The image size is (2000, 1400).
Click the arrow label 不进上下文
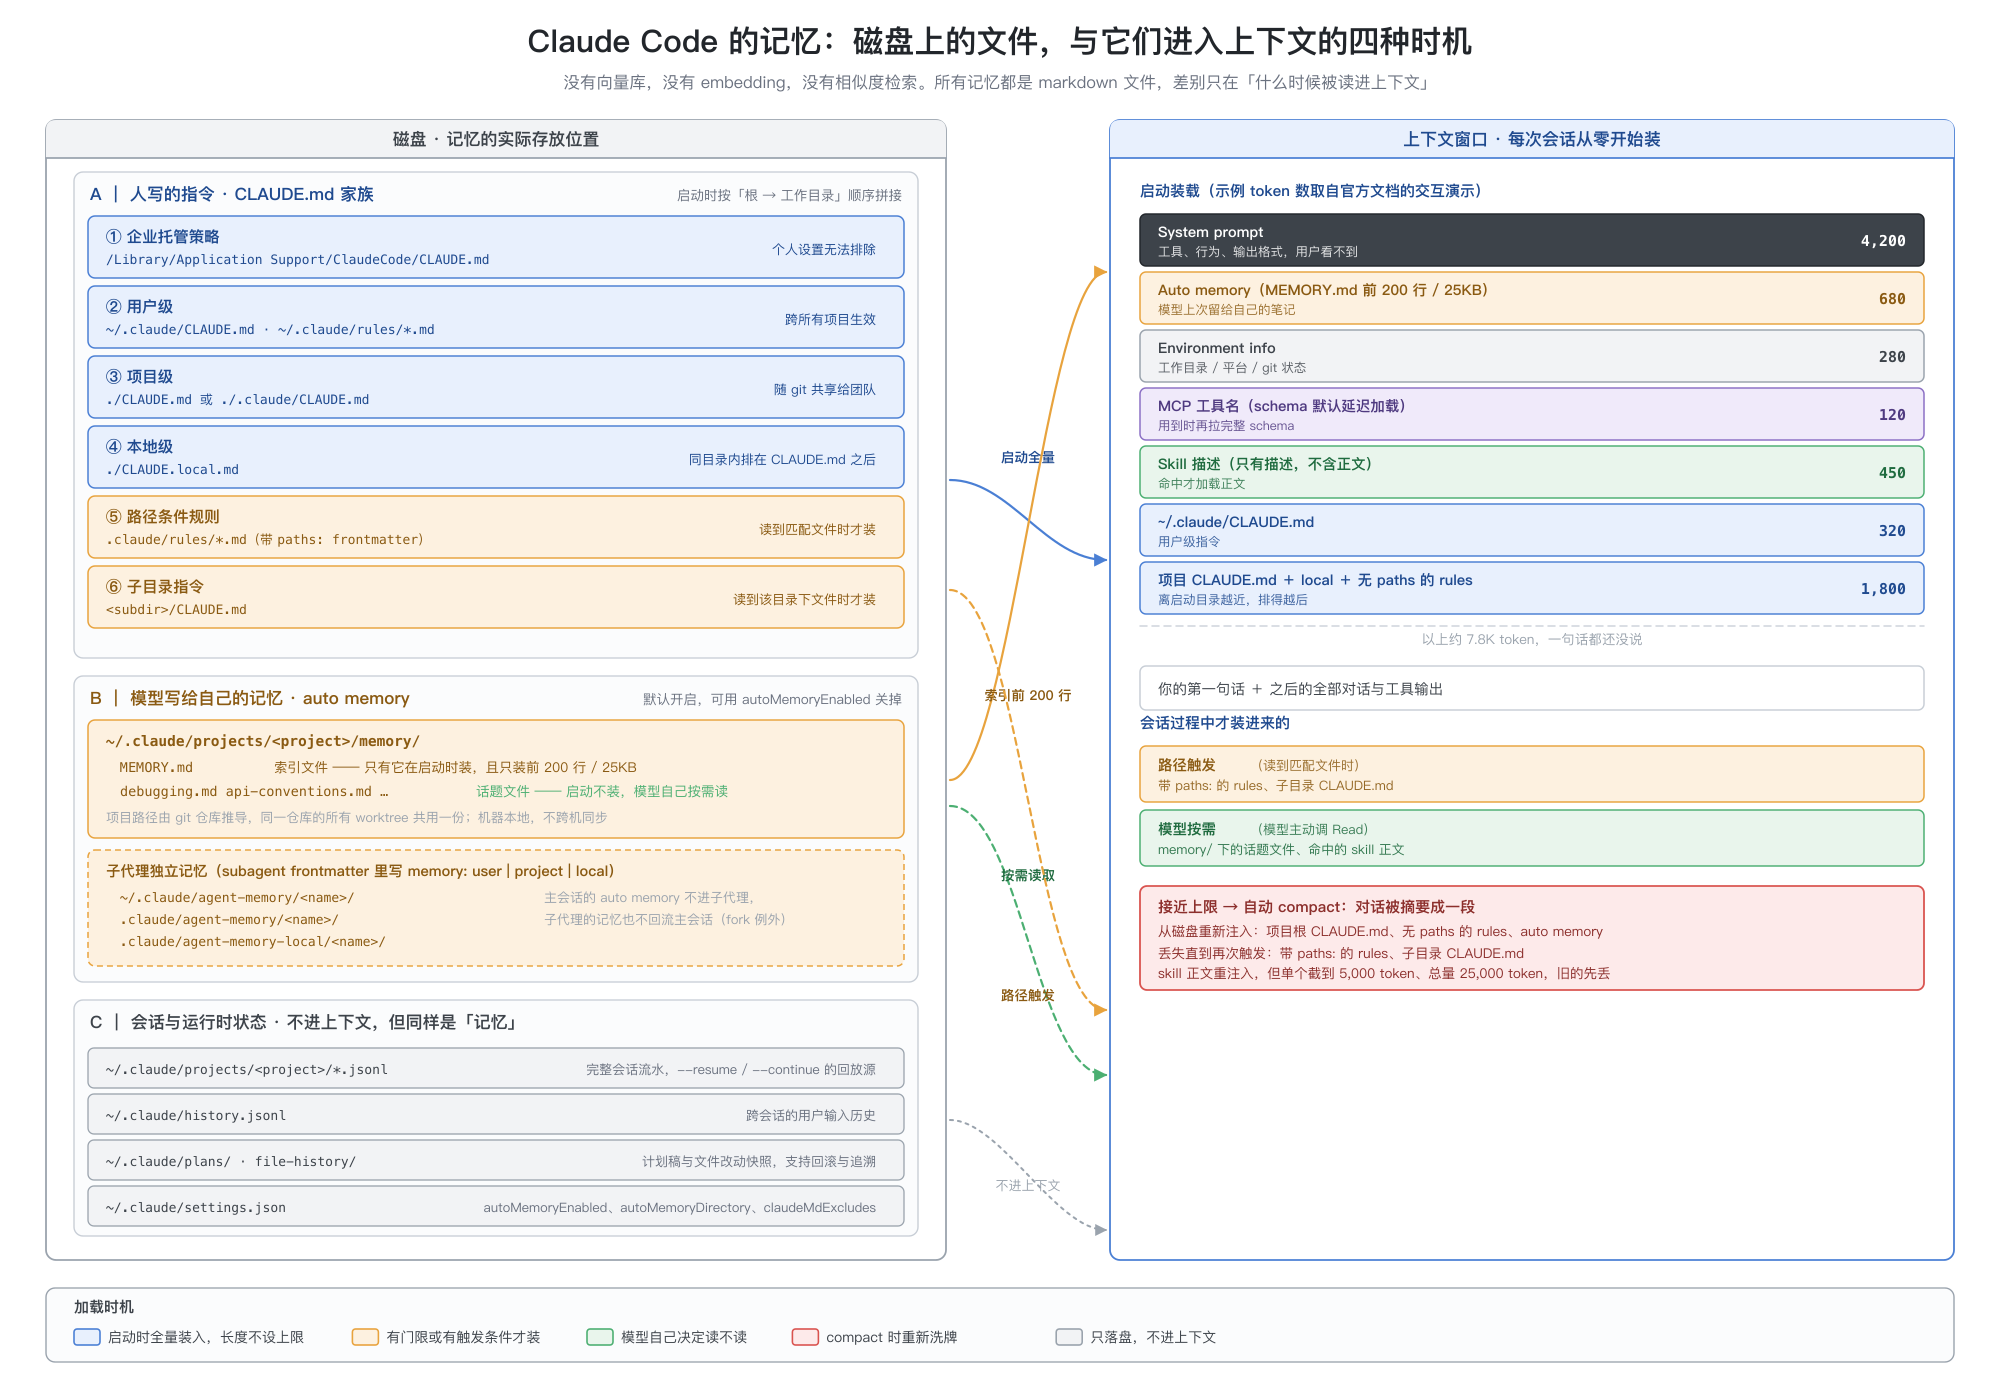pos(1028,1185)
